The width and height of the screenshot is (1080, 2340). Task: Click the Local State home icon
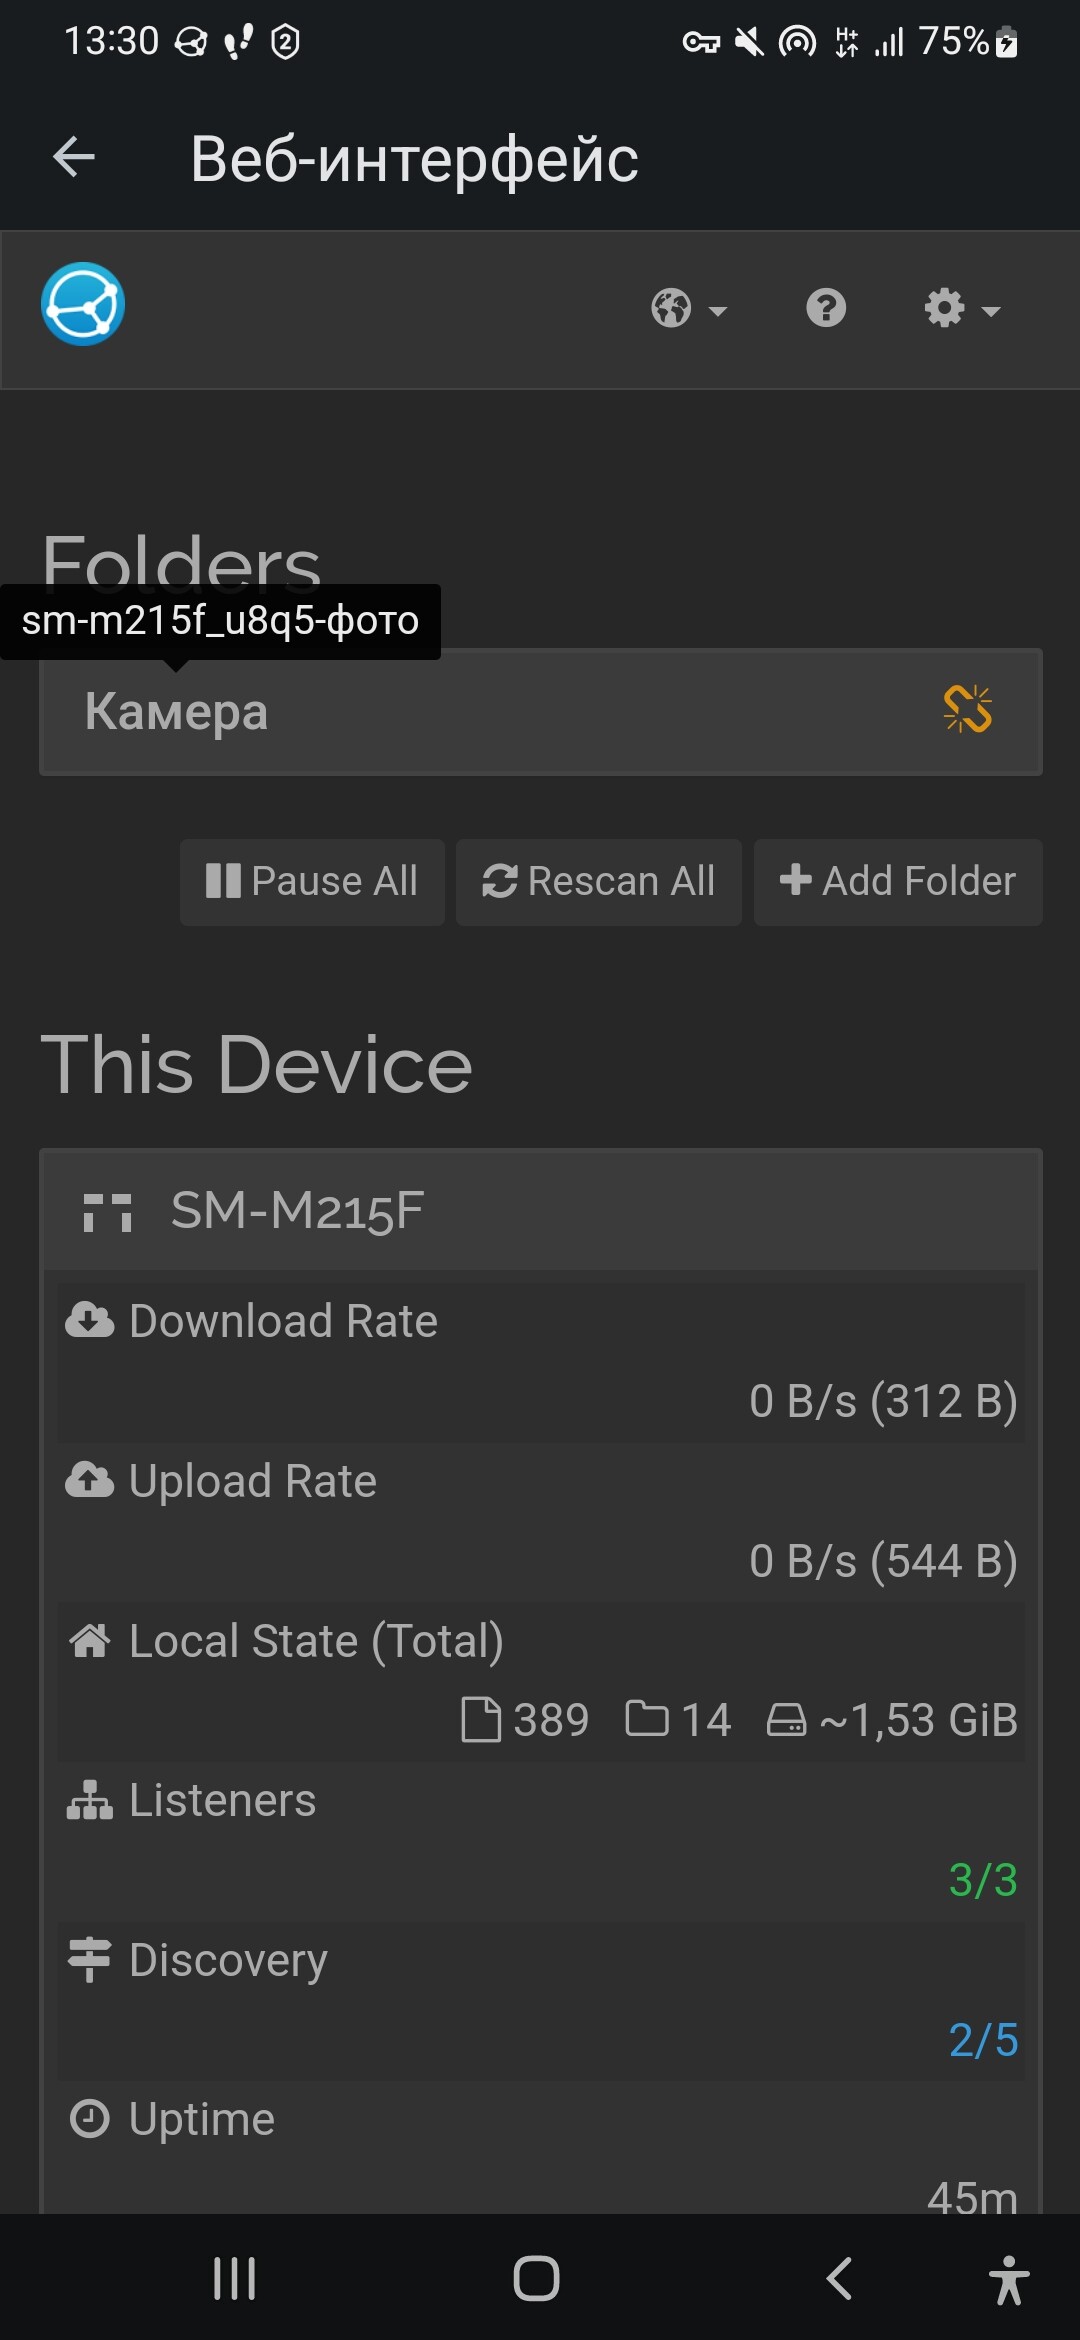pos(90,1640)
